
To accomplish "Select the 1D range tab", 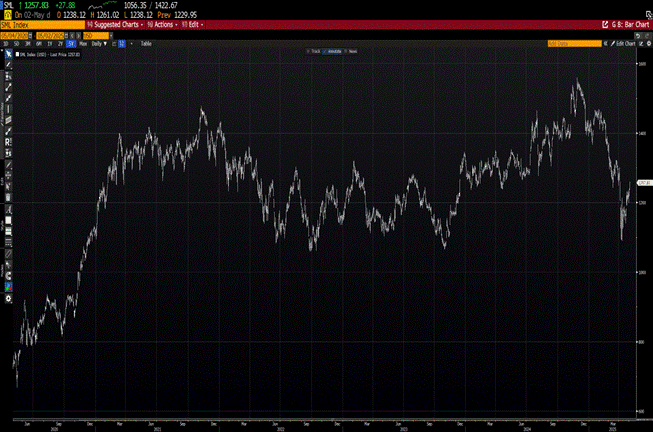I will [6, 44].
